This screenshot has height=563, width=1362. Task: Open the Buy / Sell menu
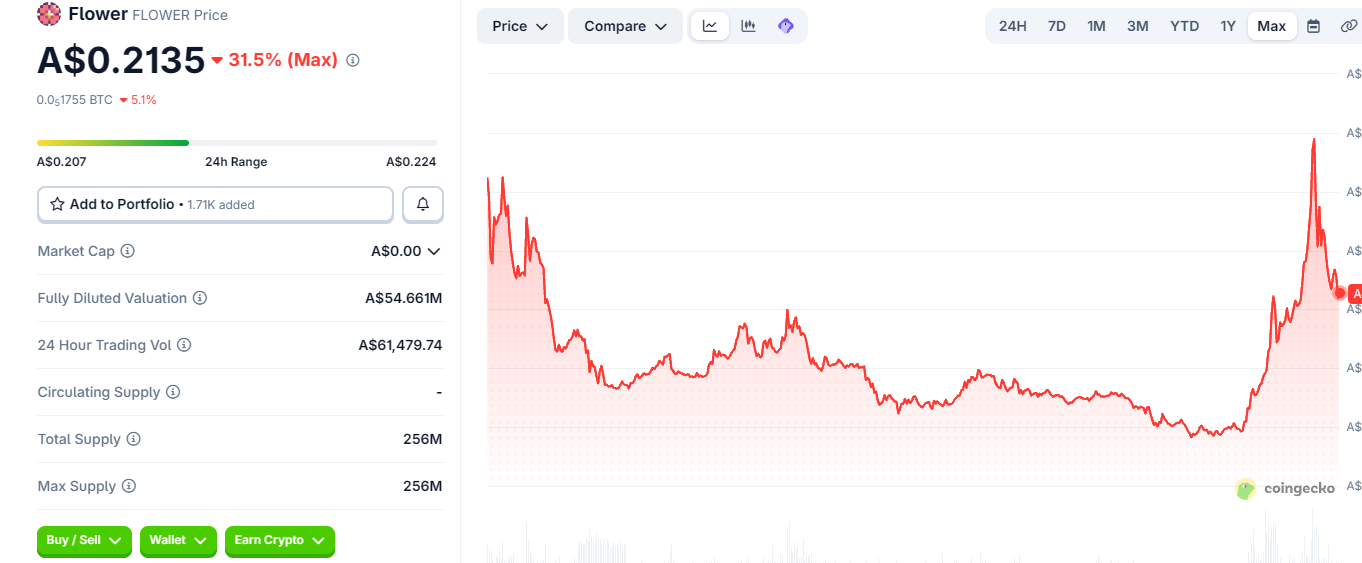84,540
